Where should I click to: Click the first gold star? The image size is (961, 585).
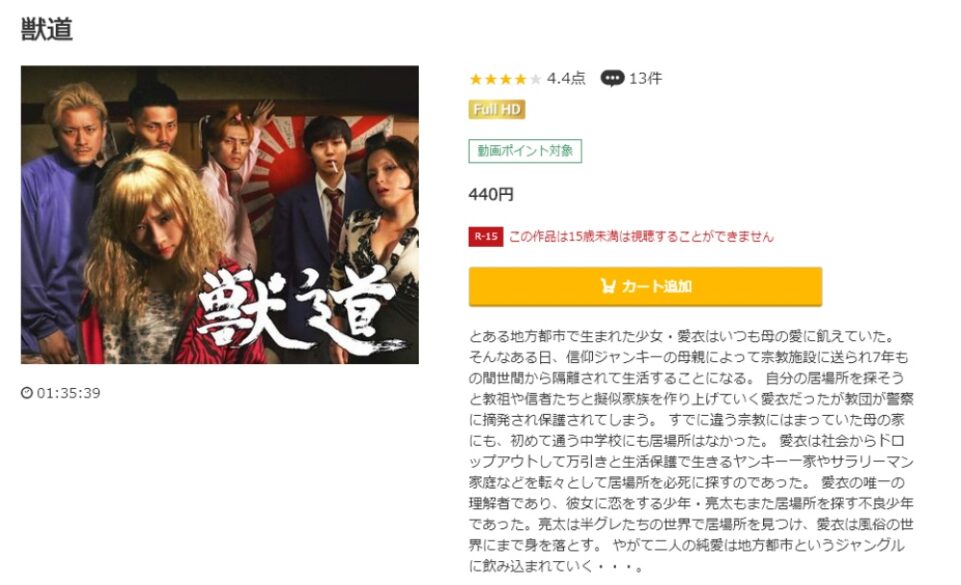tap(476, 79)
